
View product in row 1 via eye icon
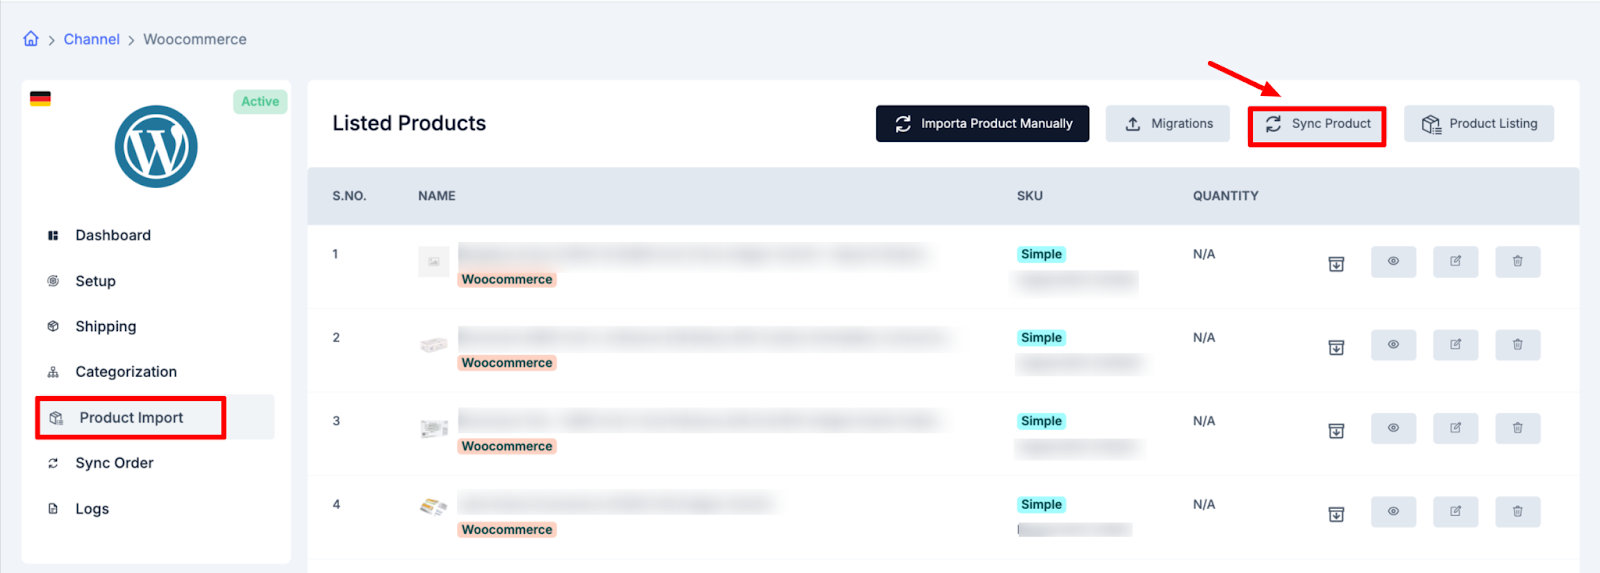(x=1393, y=262)
